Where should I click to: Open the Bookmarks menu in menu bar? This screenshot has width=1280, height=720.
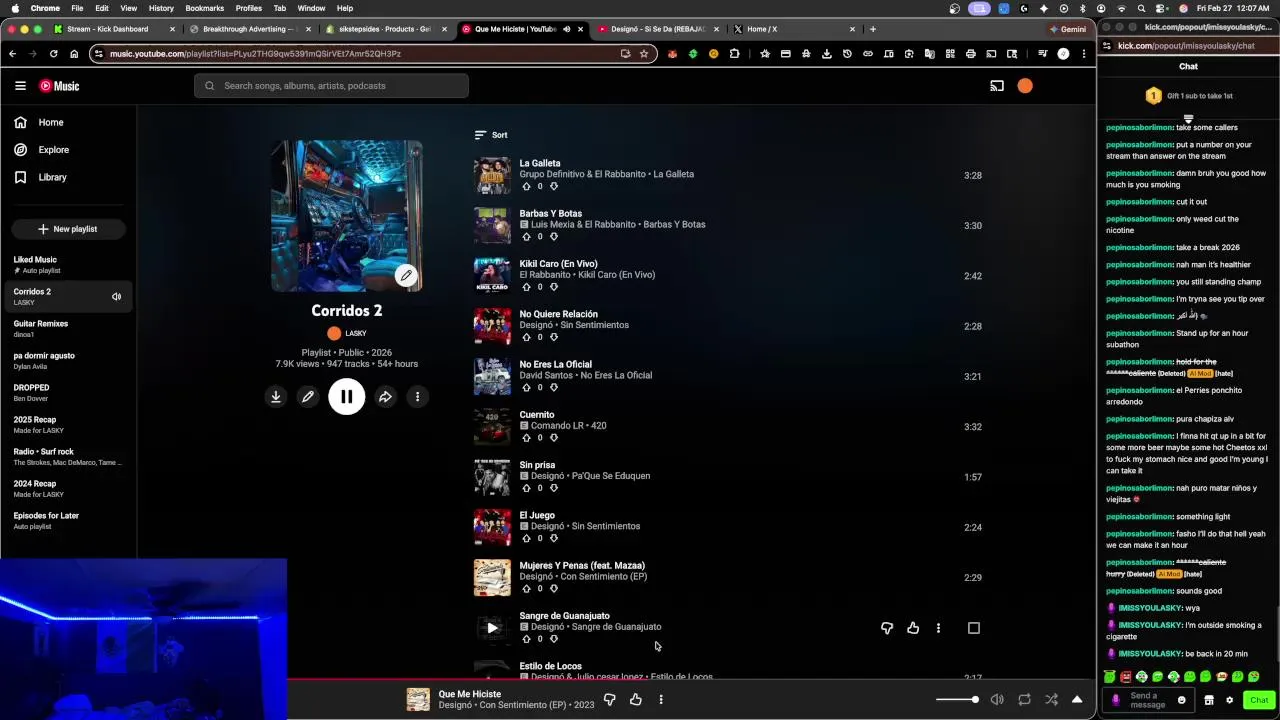click(204, 8)
